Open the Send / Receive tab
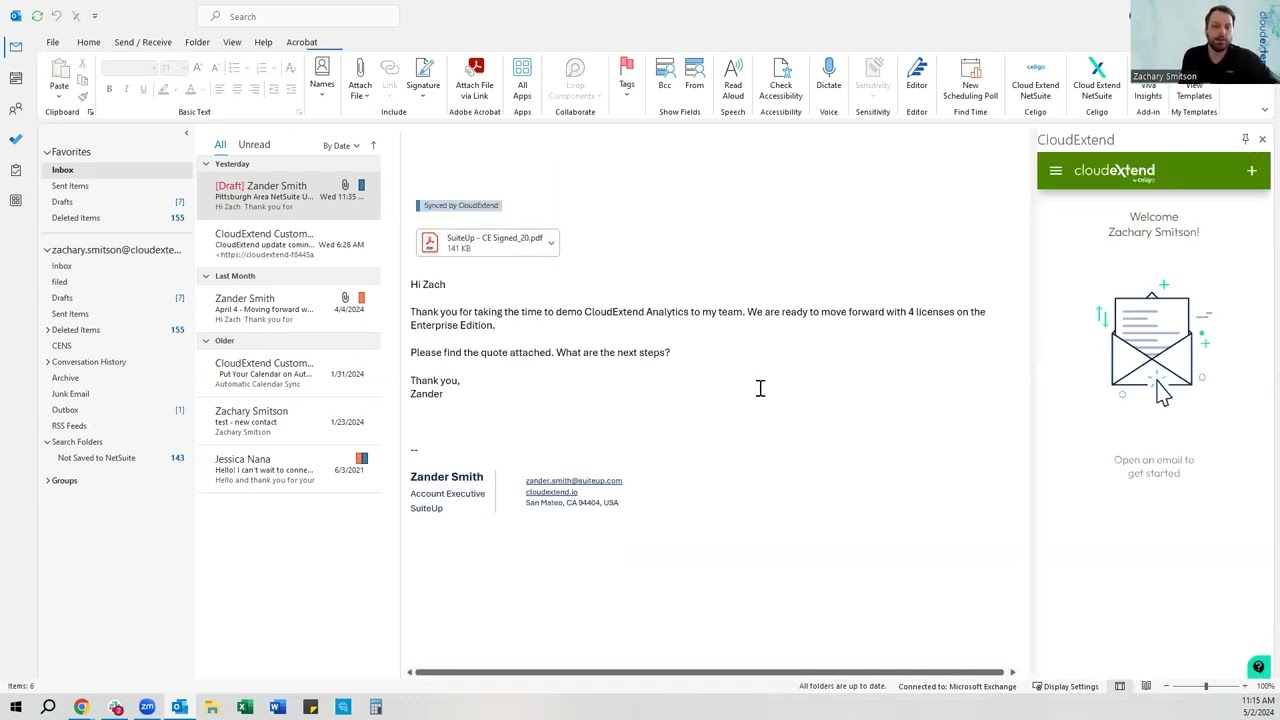 pyautogui.click(x=143, y=42)
